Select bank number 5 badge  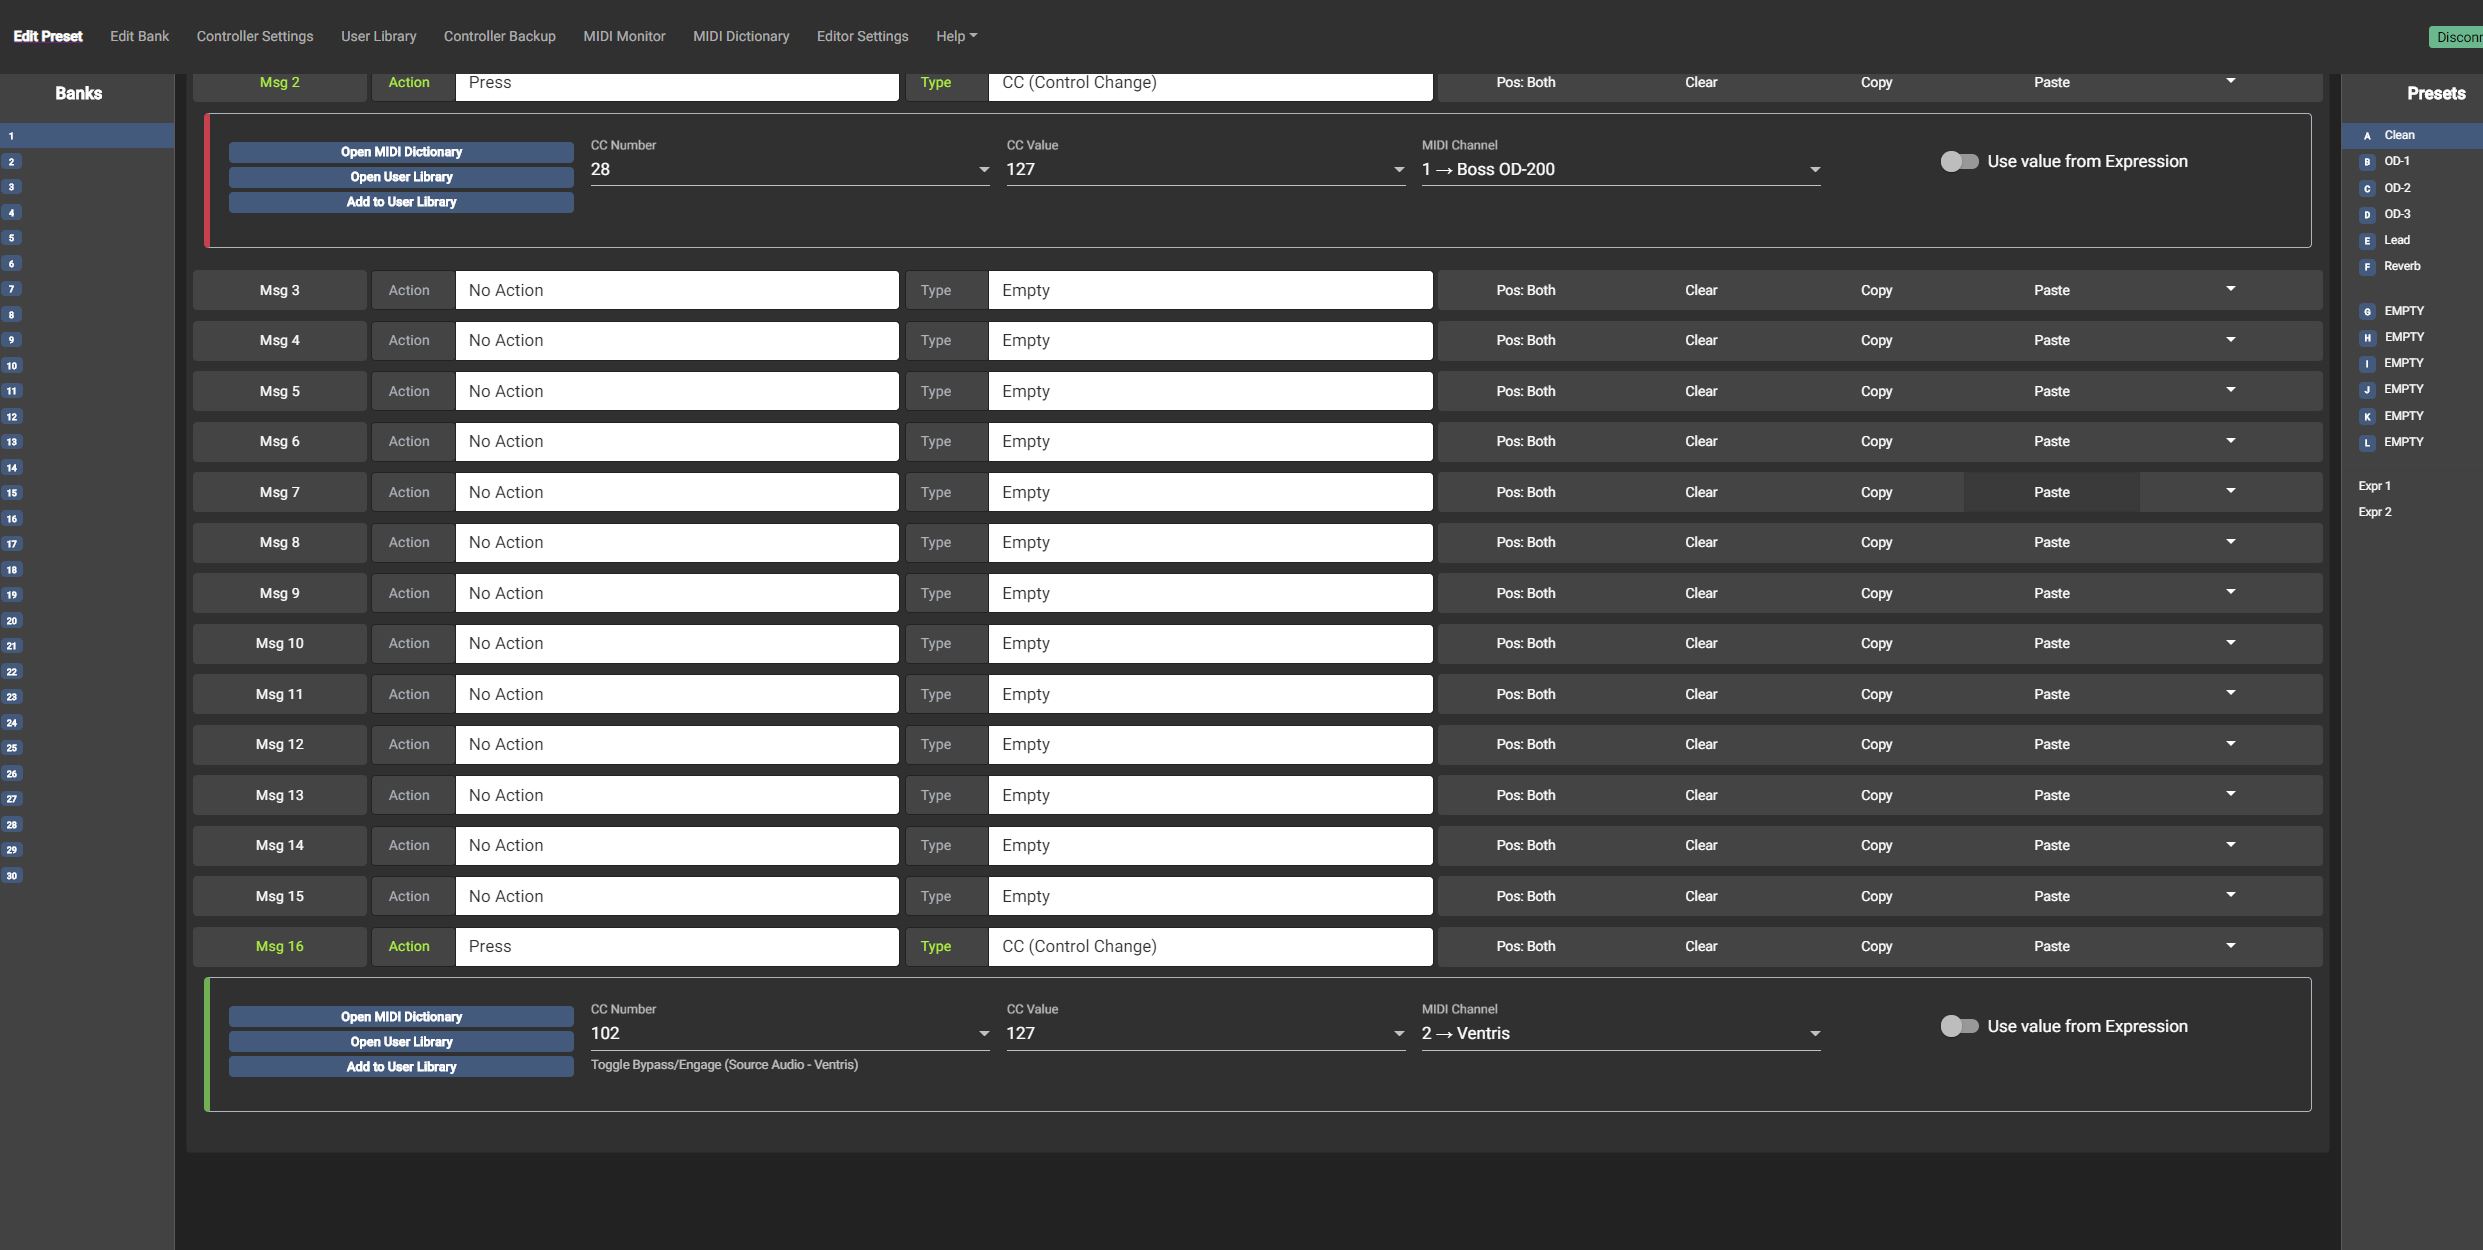[x=12, y=238]
